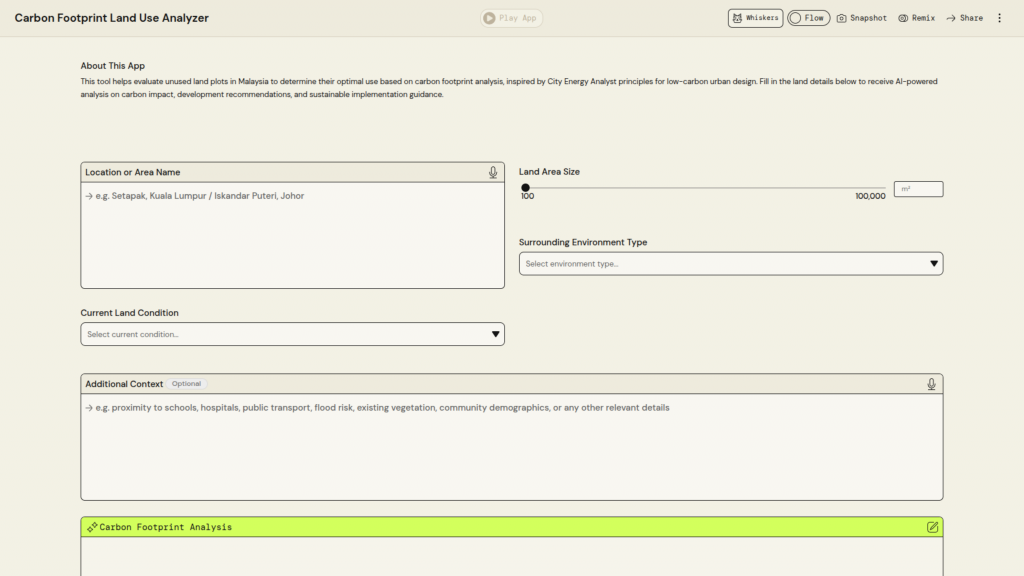This screenshot has width=1024, height=576.
Task: Open the three-dot more options menu
Action: coord(999,18)
